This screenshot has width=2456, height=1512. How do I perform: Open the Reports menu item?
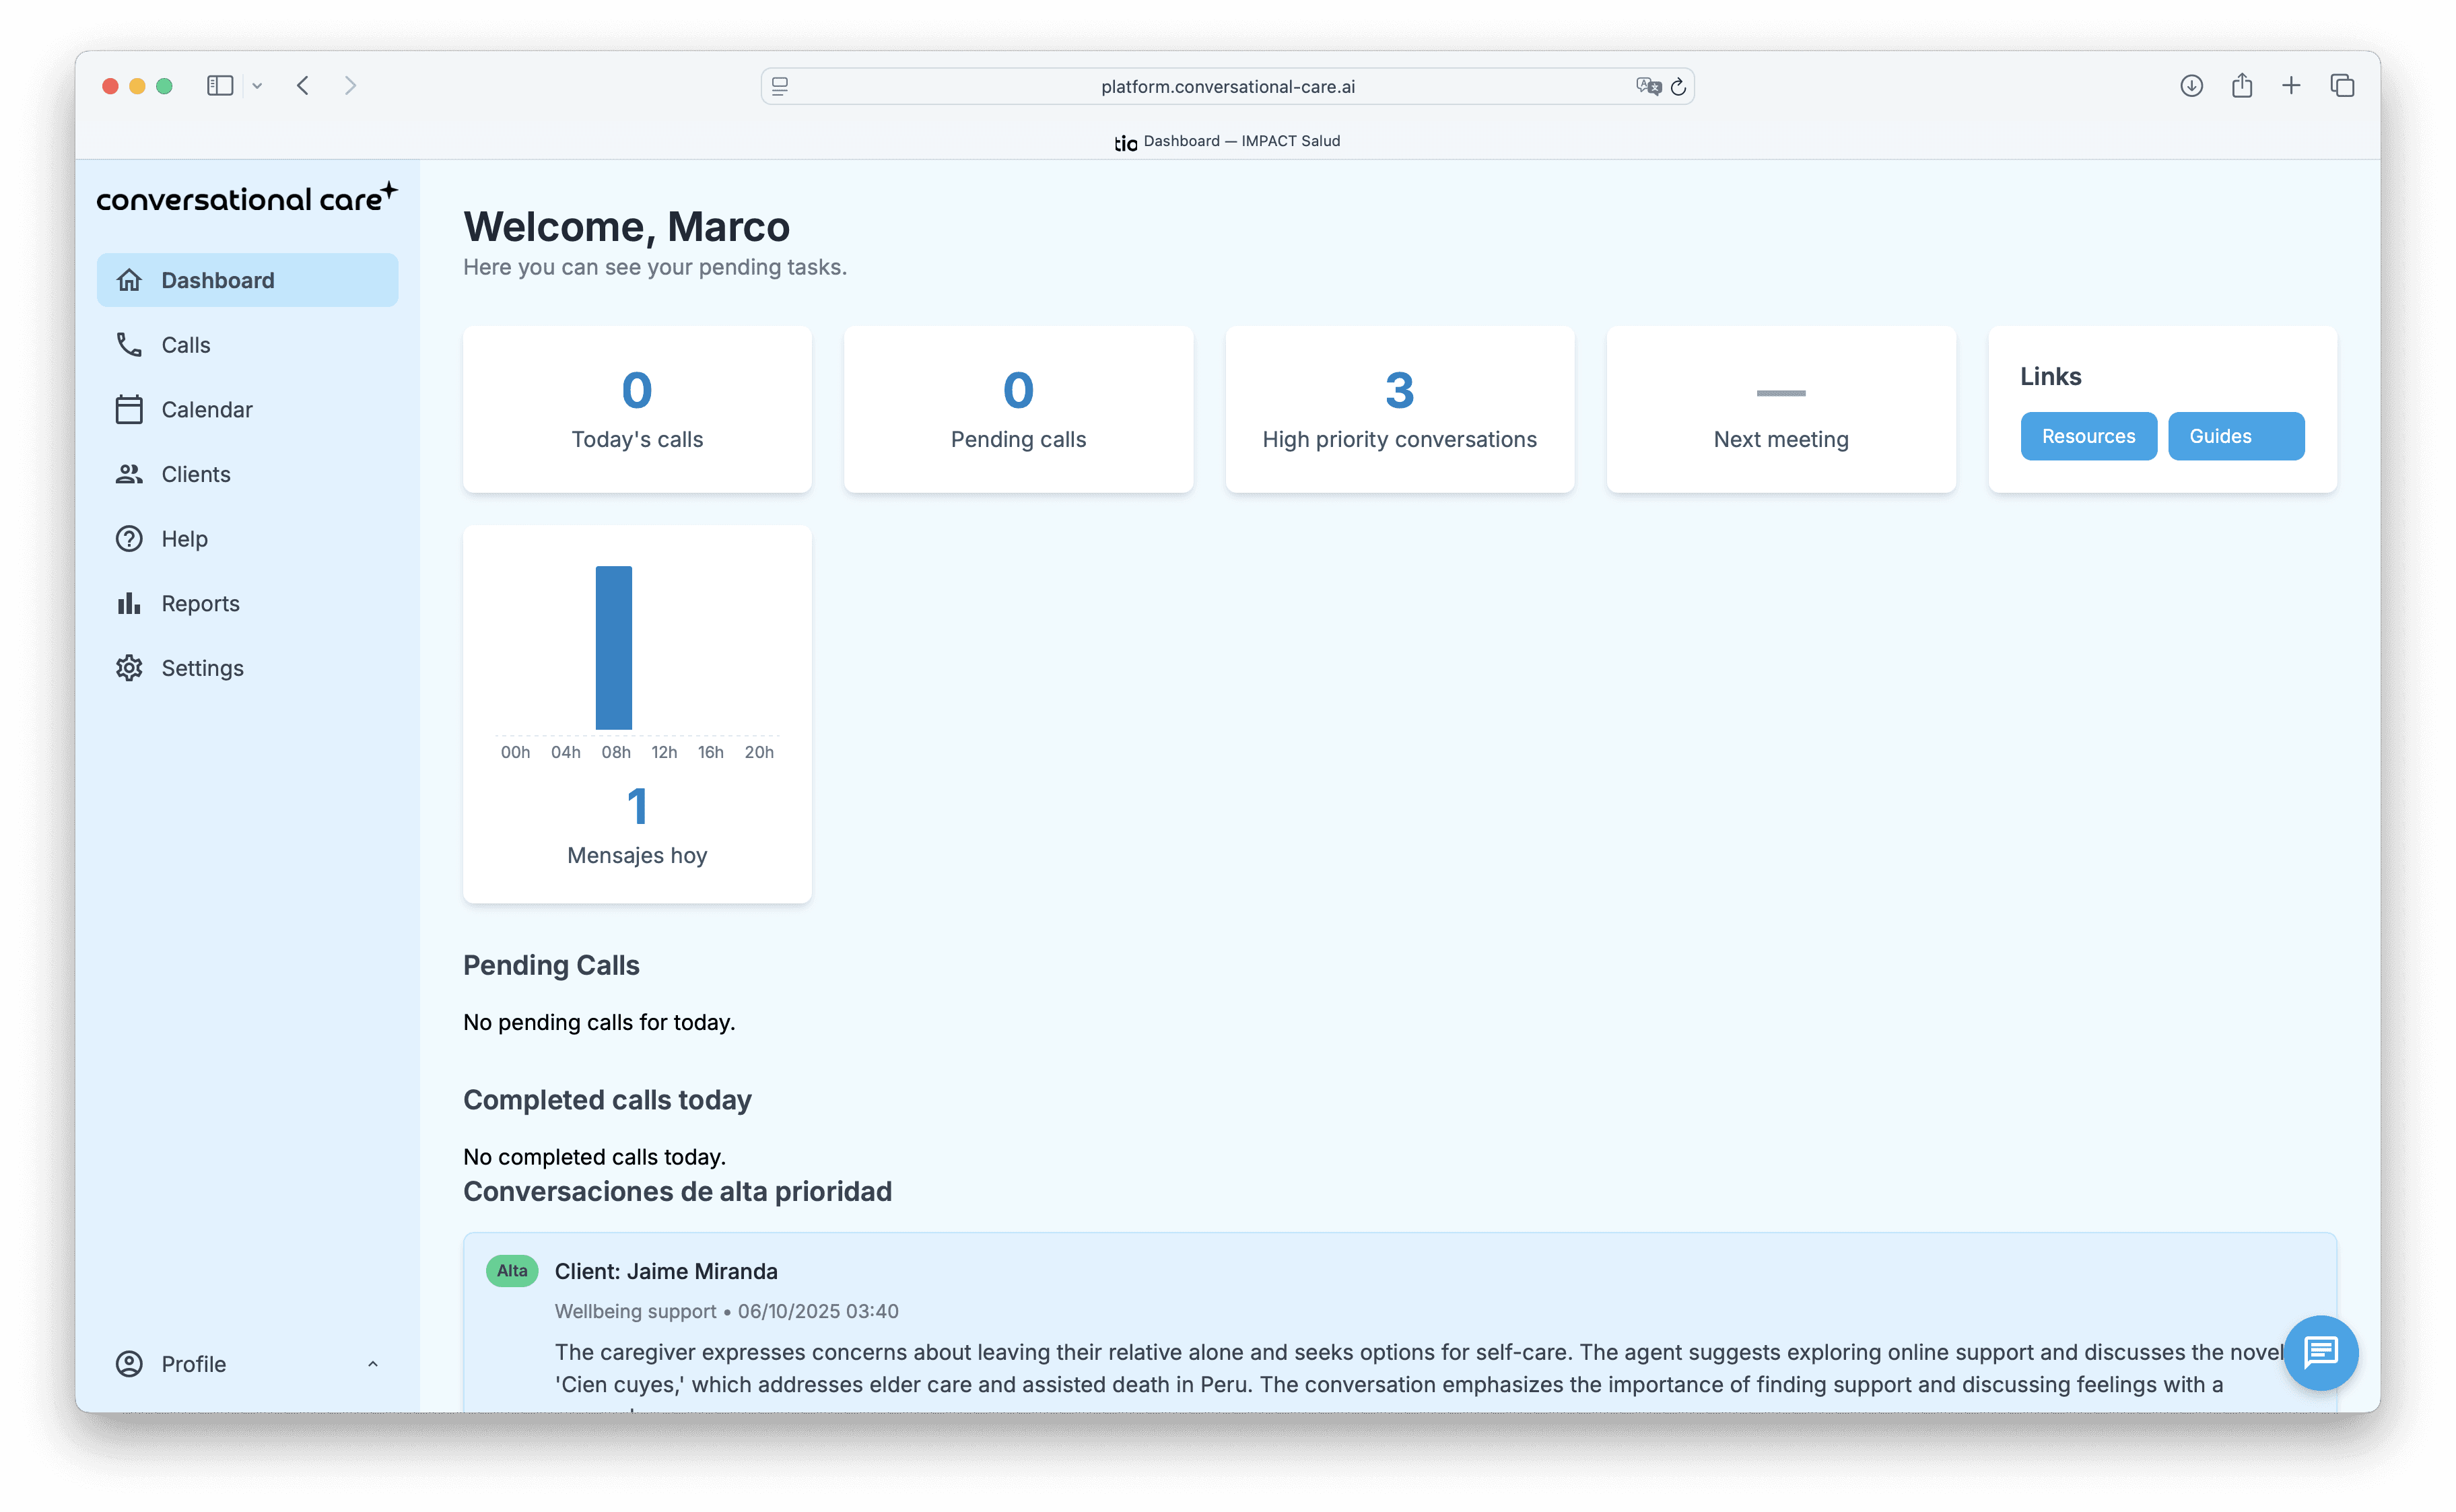pos(247,604)
